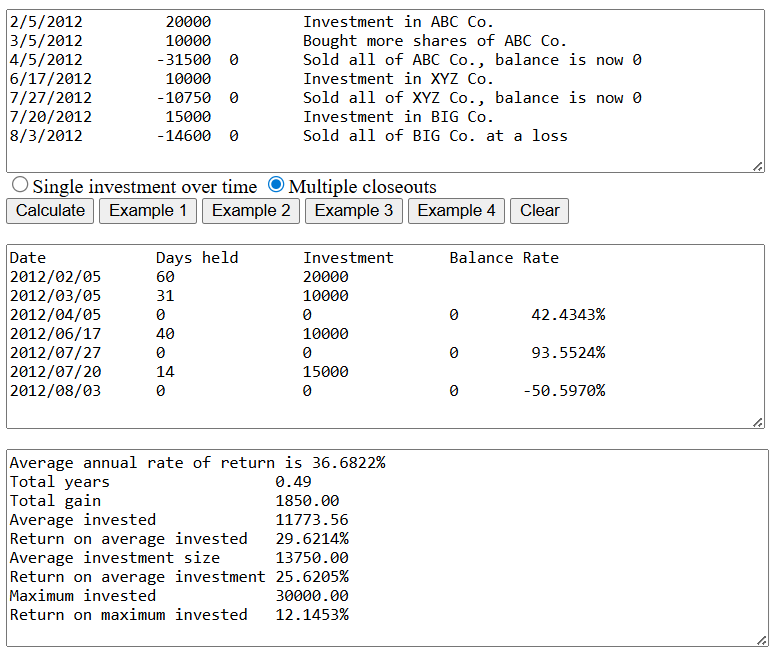Click the 2012/07/20 row date

(x=55, y=372)
